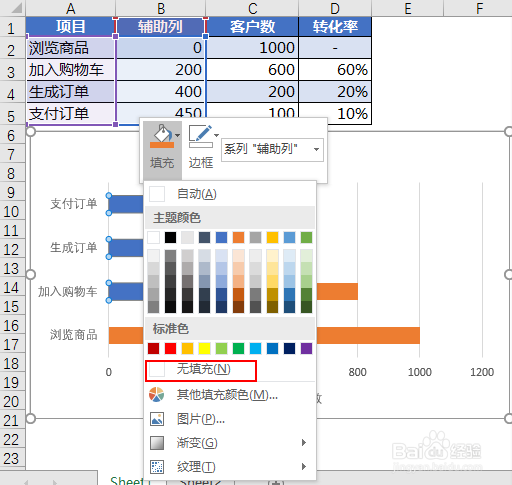Click the cell showing 20%

point(335,92)
